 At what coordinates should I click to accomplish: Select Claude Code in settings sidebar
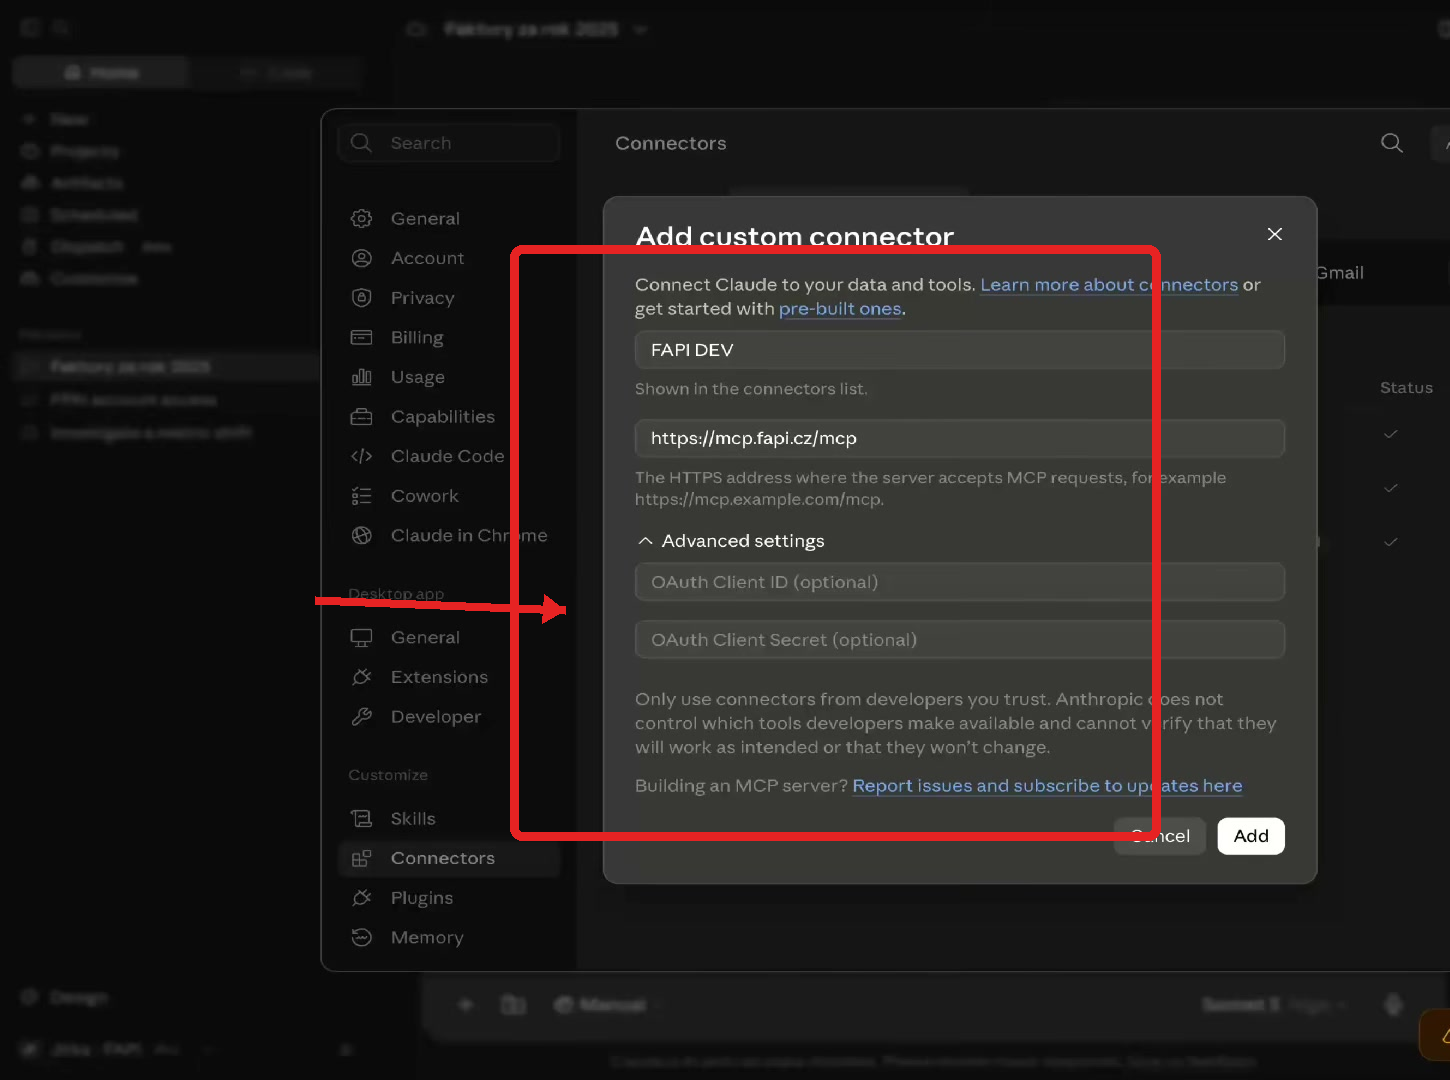pyautogui.click(x=447, y=456)
